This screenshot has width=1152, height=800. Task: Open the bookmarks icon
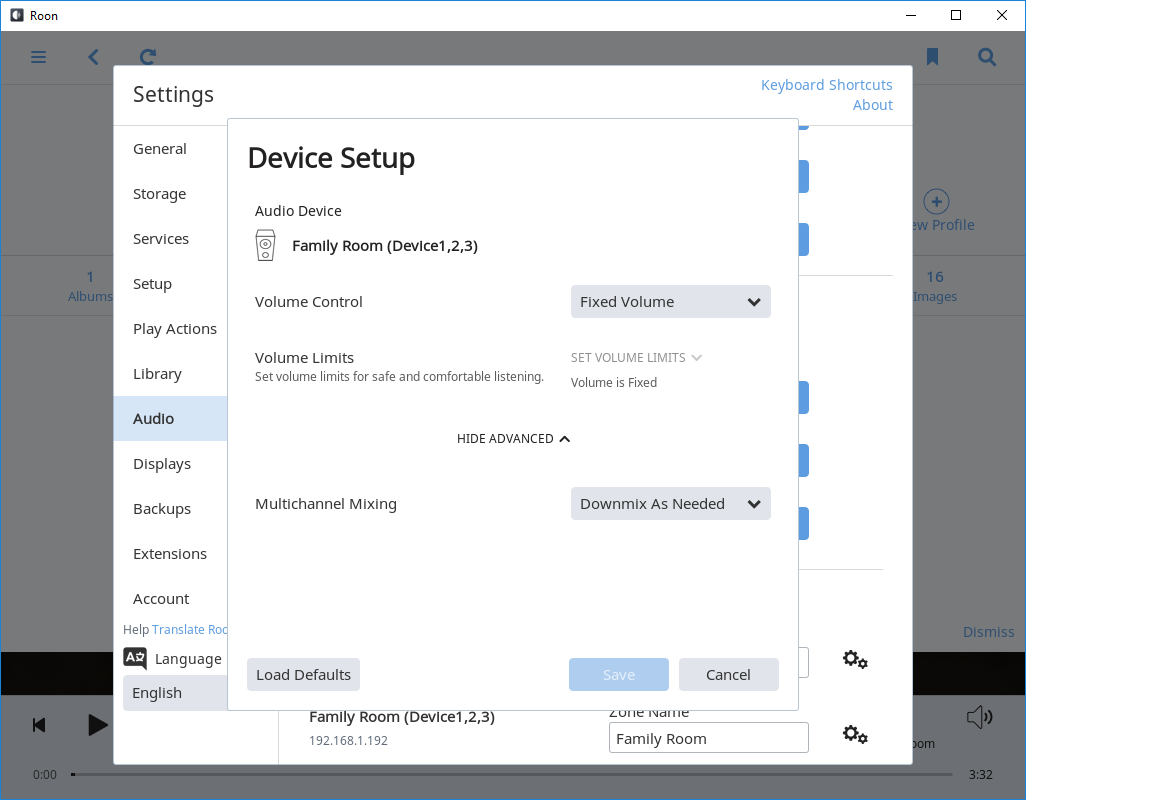click(932, 57)
